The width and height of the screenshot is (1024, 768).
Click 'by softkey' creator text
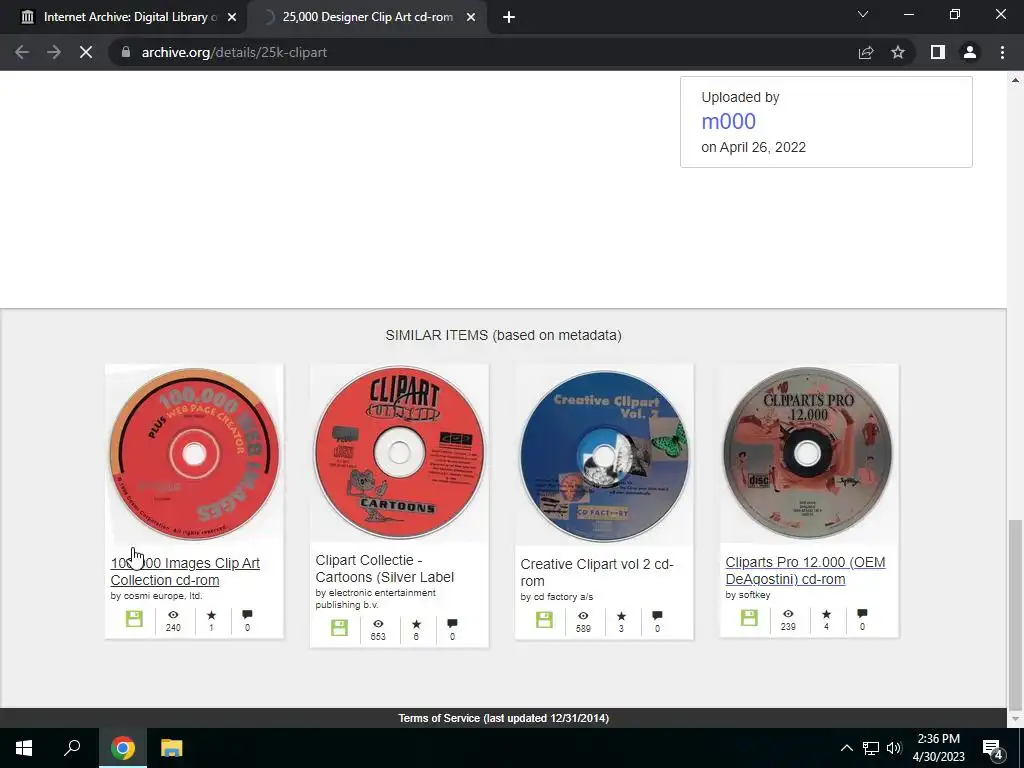pyautogui.click(x=748, y=595)
